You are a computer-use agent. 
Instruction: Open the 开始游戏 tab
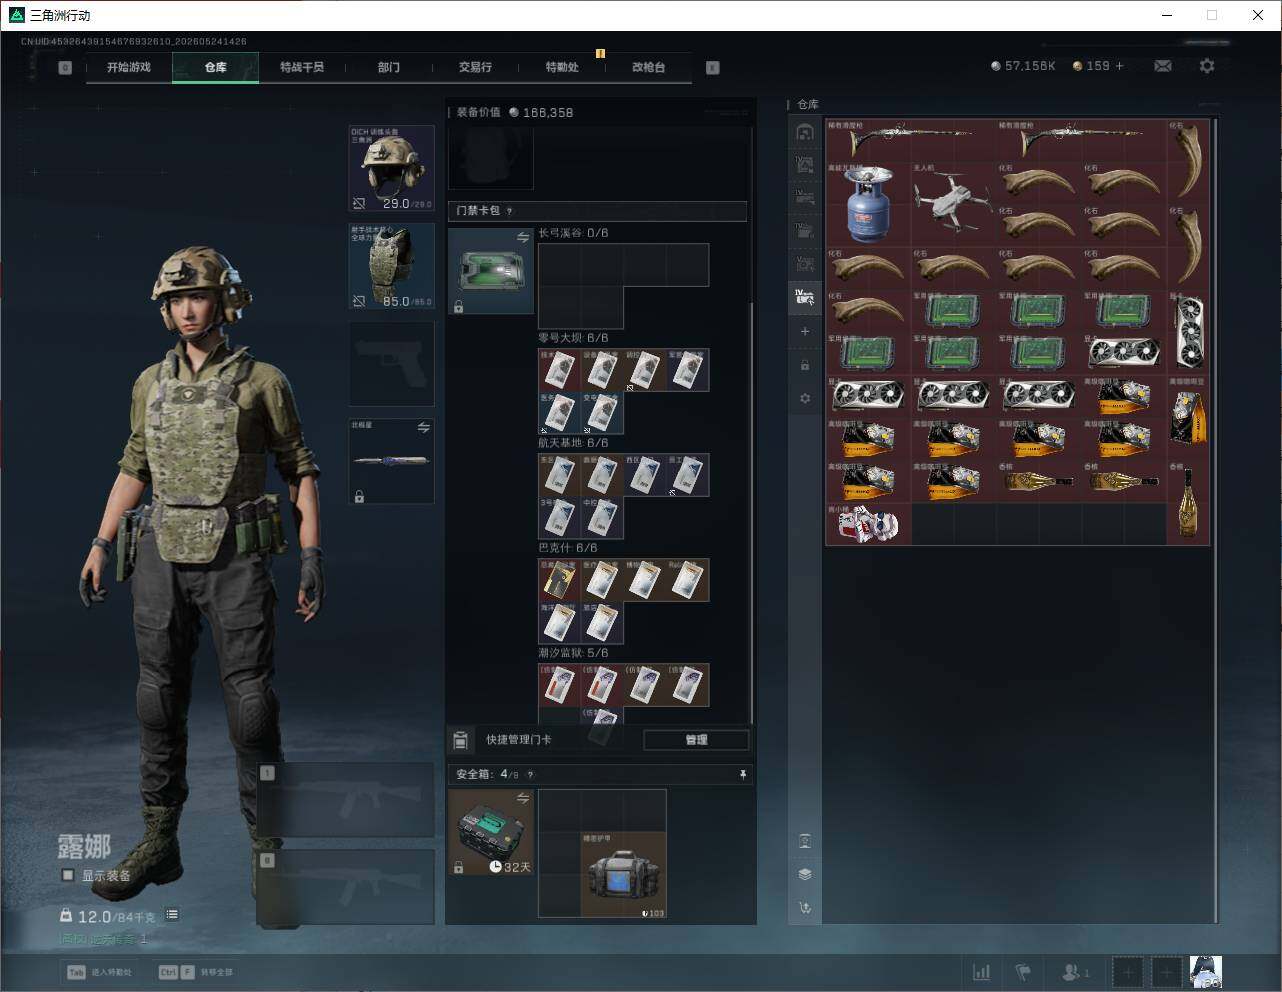coord(129,67)
